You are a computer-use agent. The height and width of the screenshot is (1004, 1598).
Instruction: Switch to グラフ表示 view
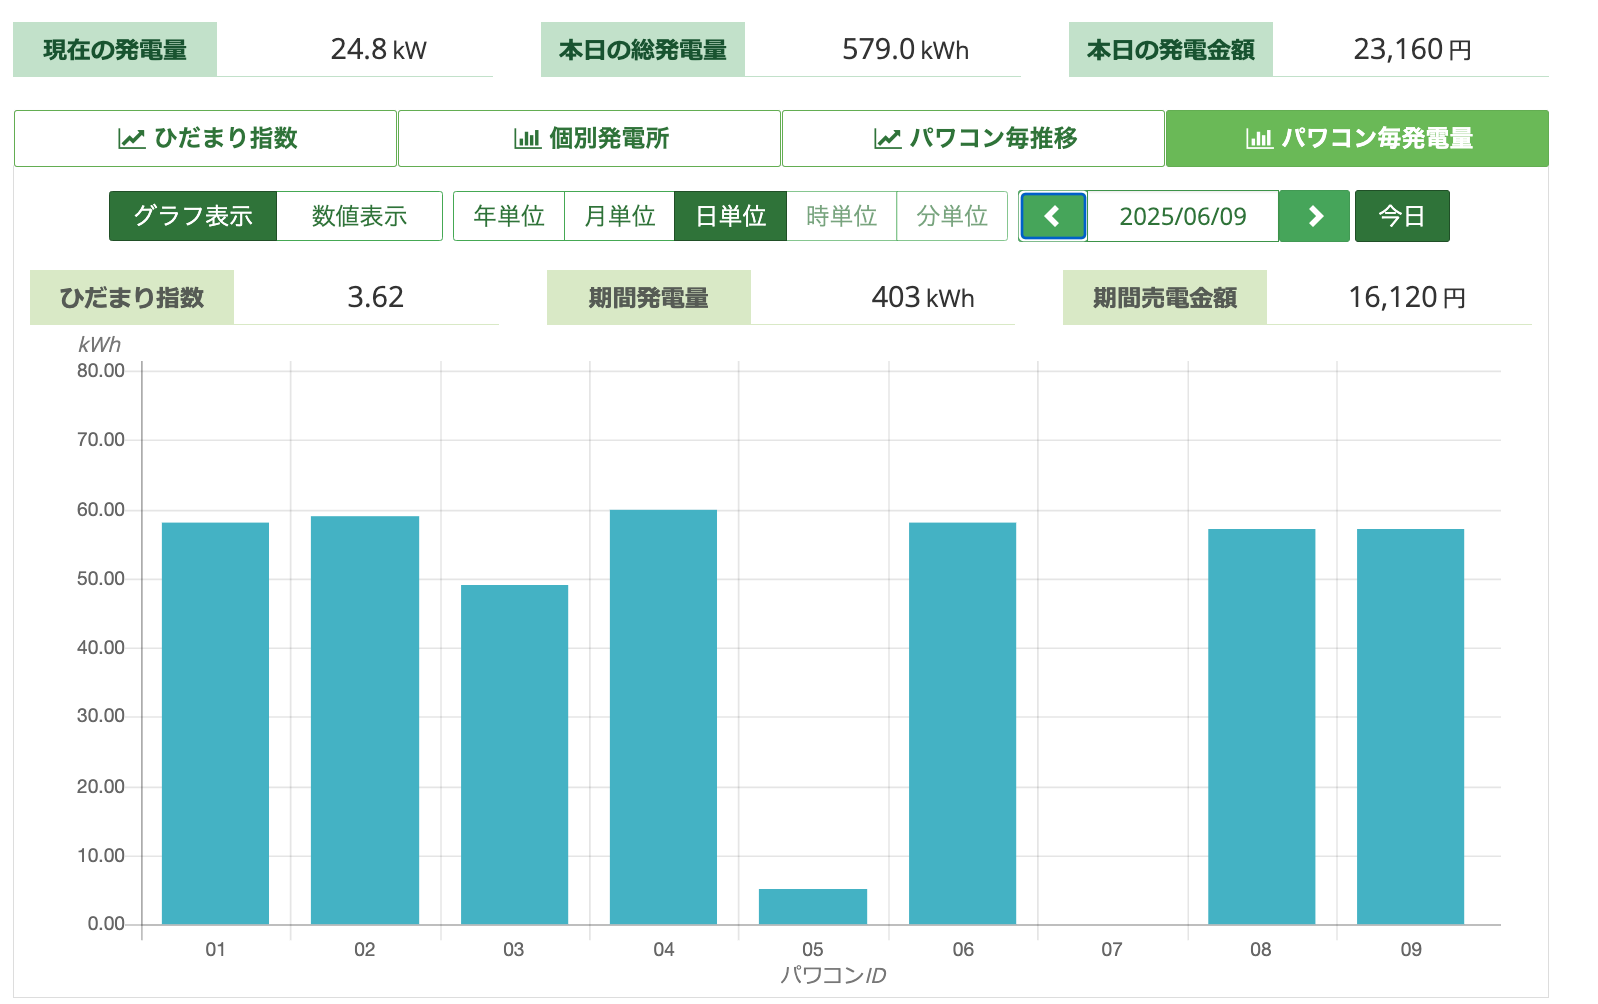[193, 216]
